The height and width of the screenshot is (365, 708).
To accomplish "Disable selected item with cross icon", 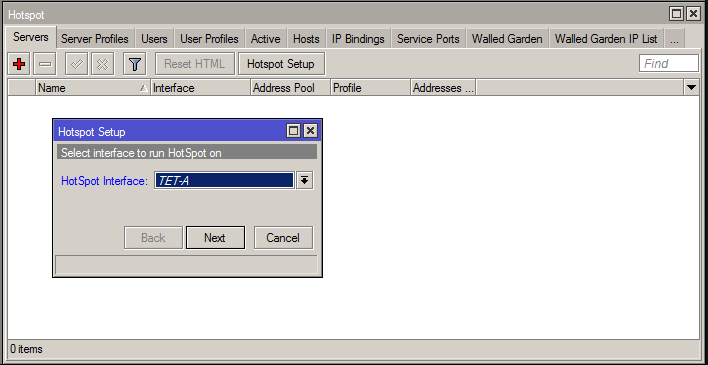I will (102, 64).
